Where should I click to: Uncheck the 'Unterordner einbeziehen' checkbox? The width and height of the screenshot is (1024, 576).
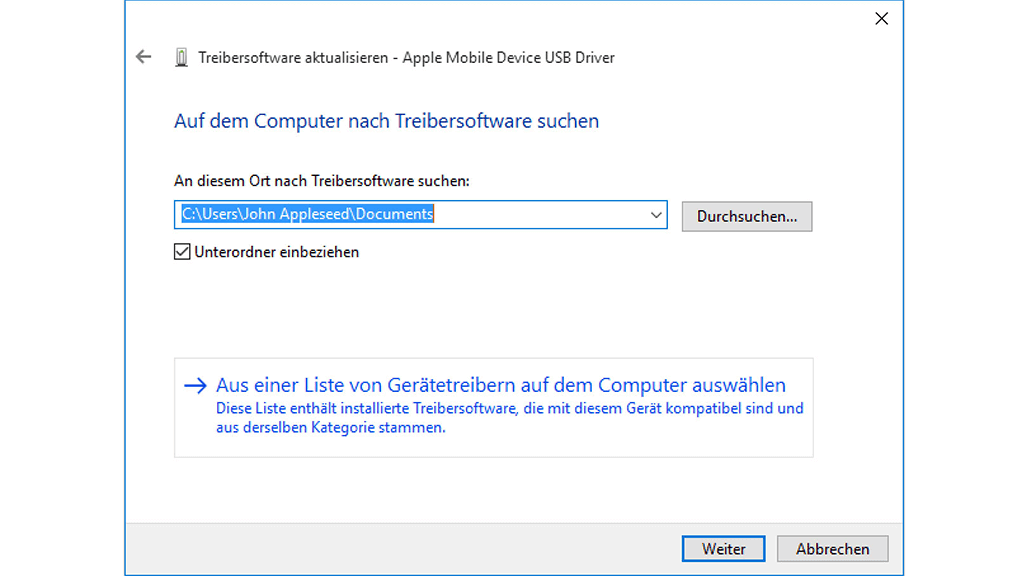(182, 252)
